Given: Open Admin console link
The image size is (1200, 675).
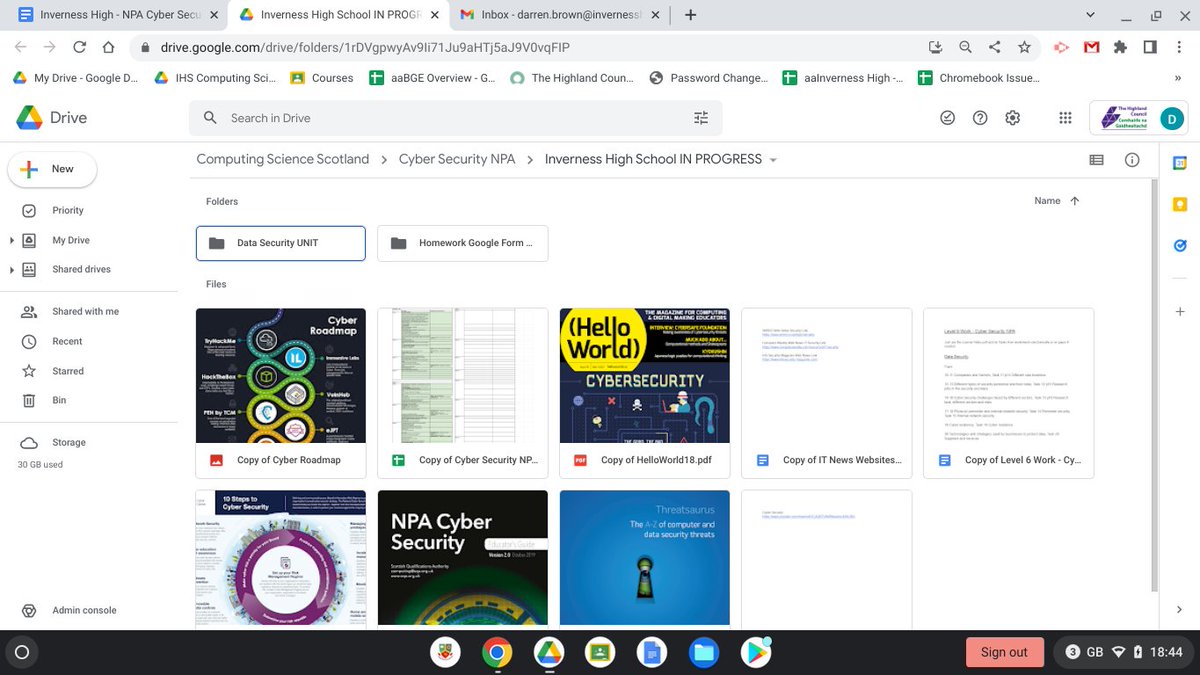Looking at the screenshot, I should tap(84, 610).
